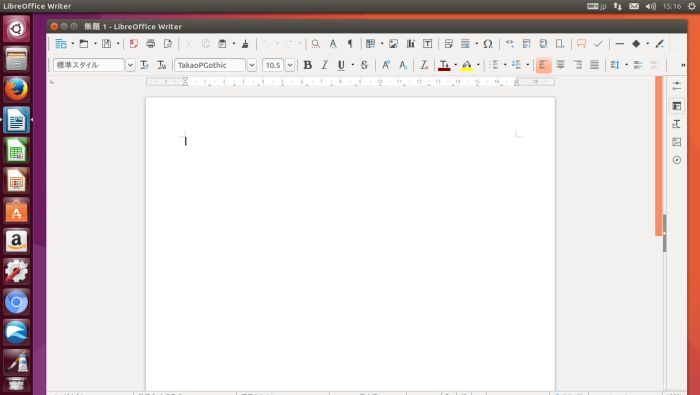700x395 pixels.
Task: Expand font size 10.5 dropdown
Action: click(290, 65)
